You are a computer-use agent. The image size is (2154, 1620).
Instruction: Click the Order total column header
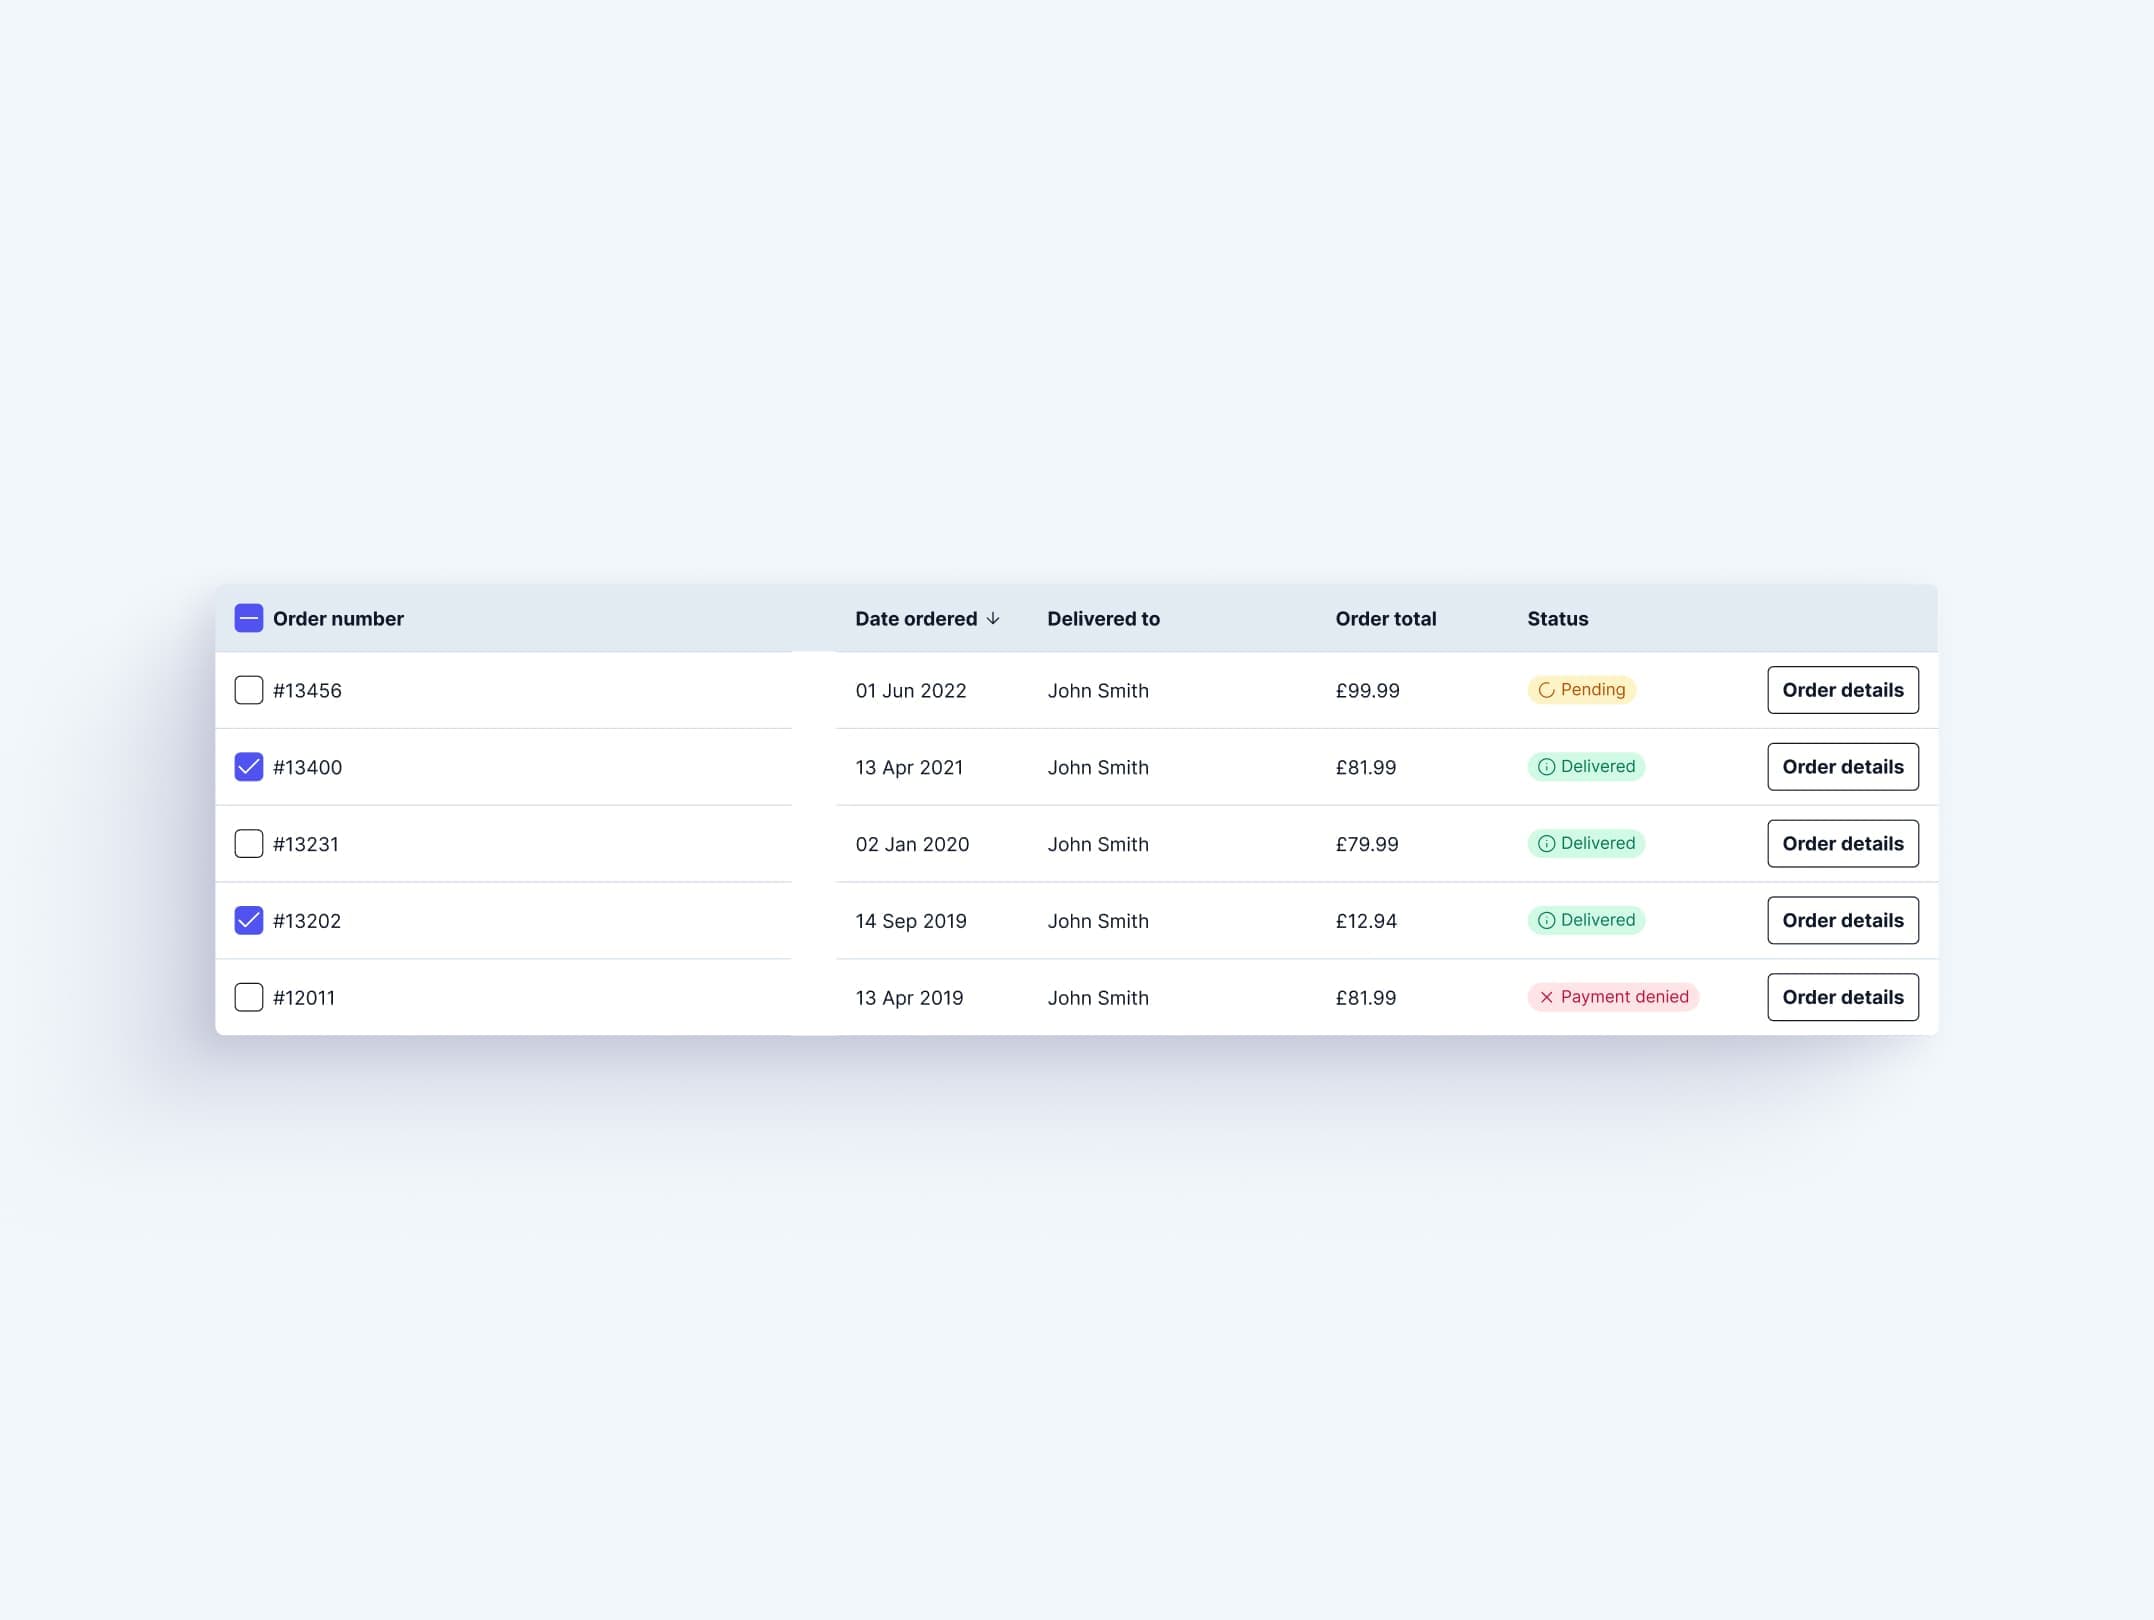pos(1385,619)
